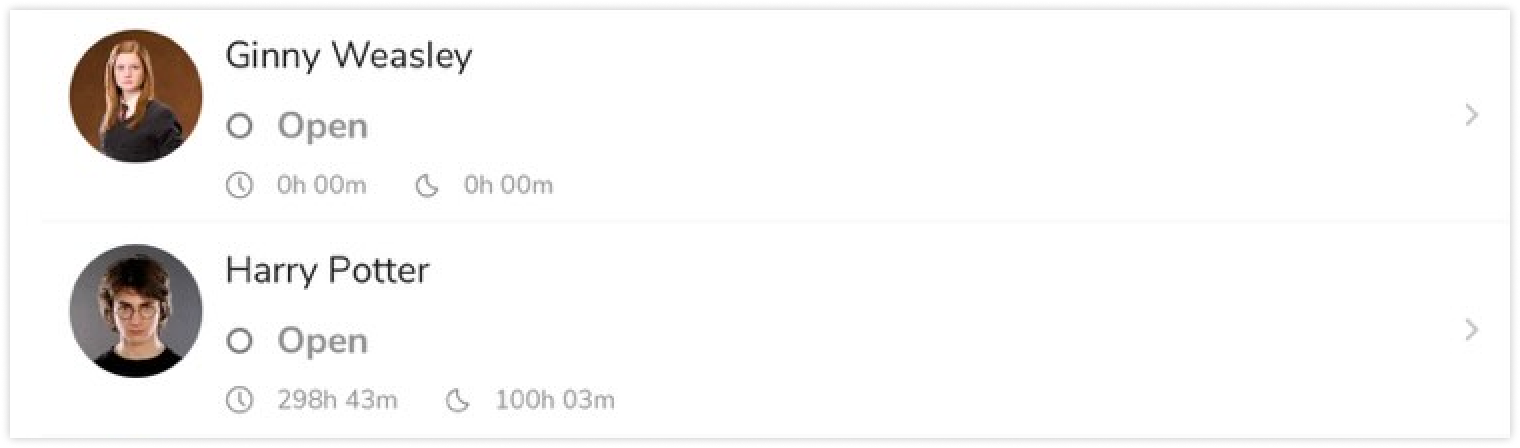Click the clock icon beside 298h 43m
1520x448 pixels.
point(239,401)
